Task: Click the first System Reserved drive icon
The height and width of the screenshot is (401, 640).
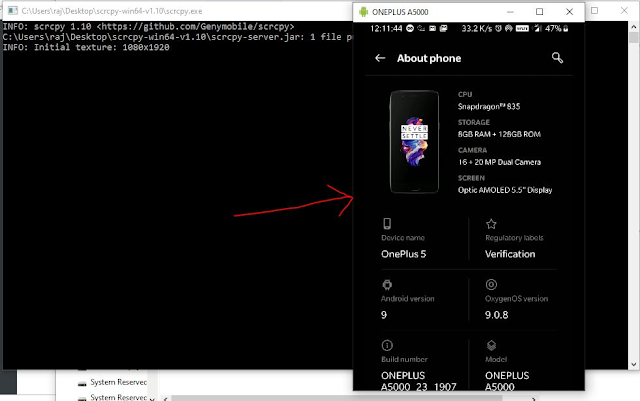Action: pyautogui.click(x=82, y=383)
